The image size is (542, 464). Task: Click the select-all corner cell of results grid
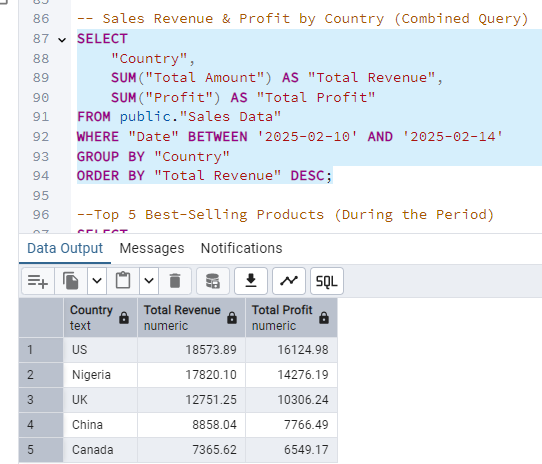tap(41, 317)
